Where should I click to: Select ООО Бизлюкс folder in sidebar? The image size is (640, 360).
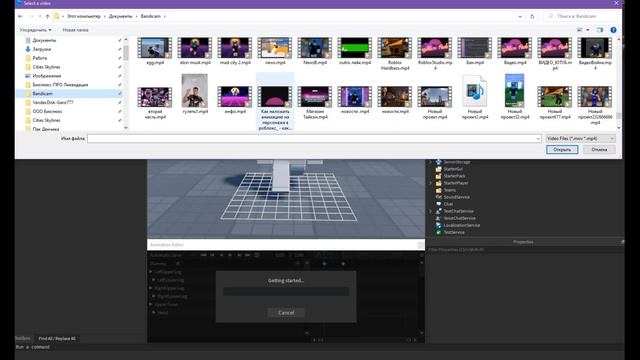point(47,111)
